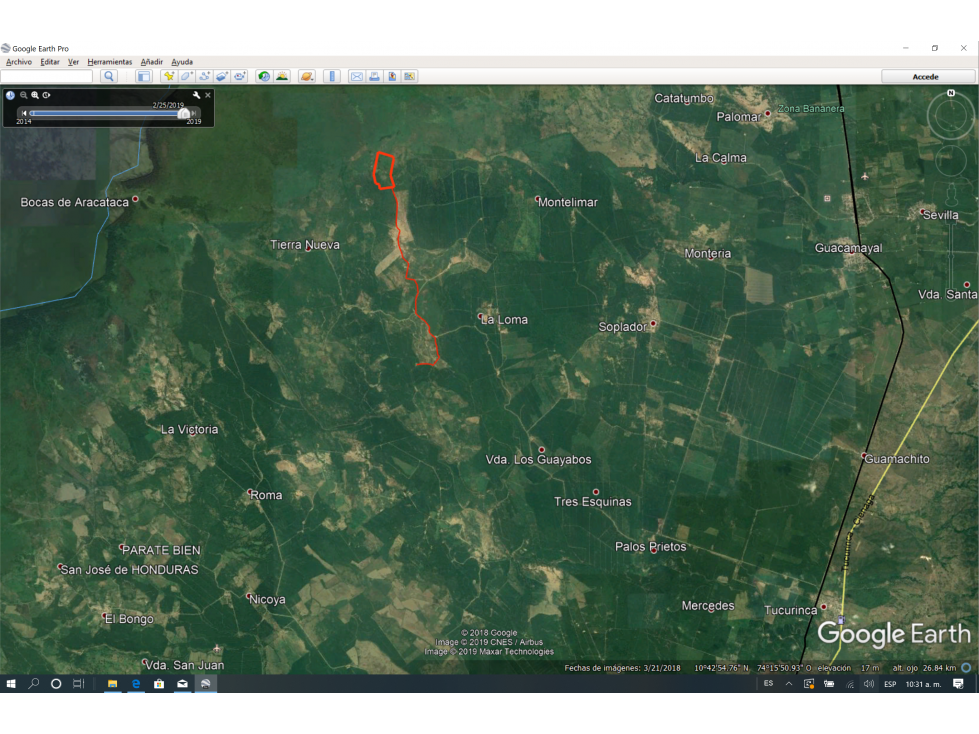This screenshot has width=979, height=734.
Task: Select the ruler measuring tool
Action: pos(332,76)
